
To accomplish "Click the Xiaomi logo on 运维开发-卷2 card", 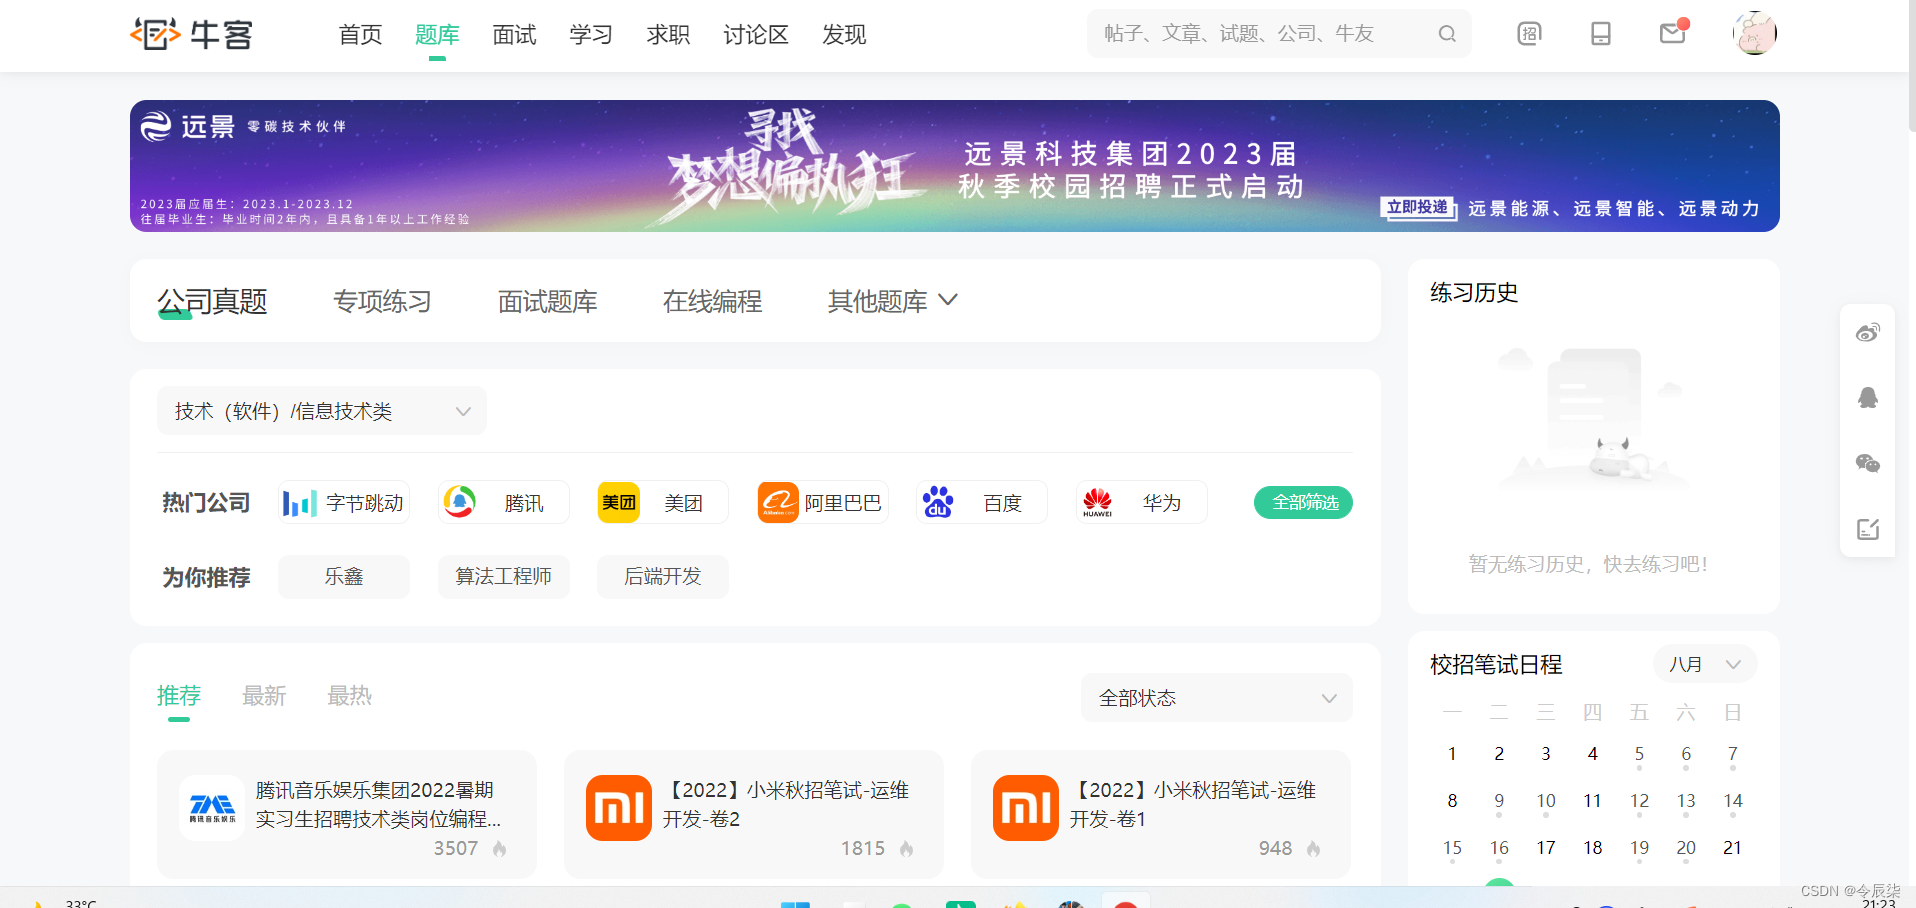I will [619, 808].
